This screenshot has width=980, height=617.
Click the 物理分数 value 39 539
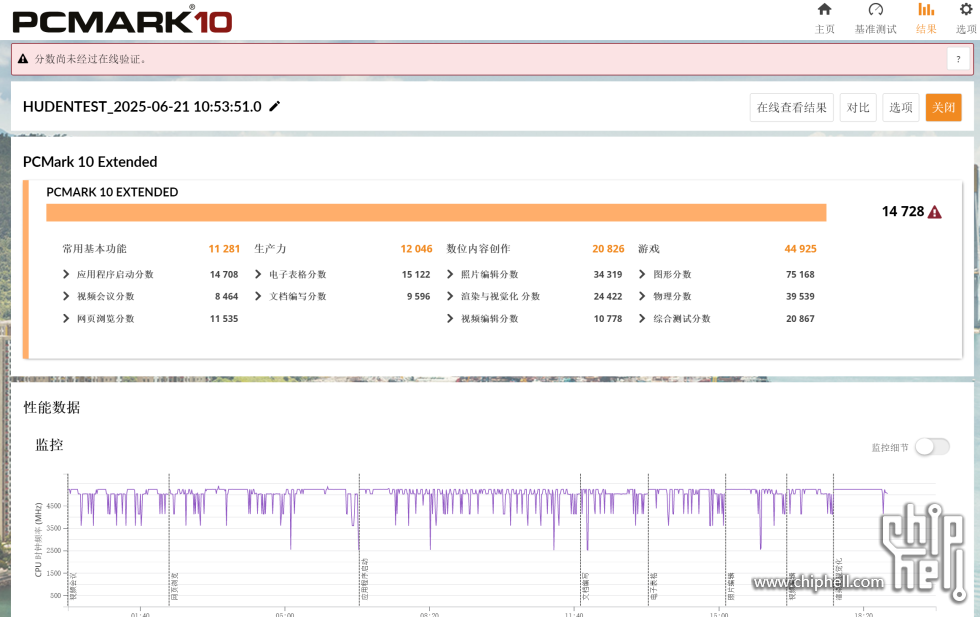[801, 296]
